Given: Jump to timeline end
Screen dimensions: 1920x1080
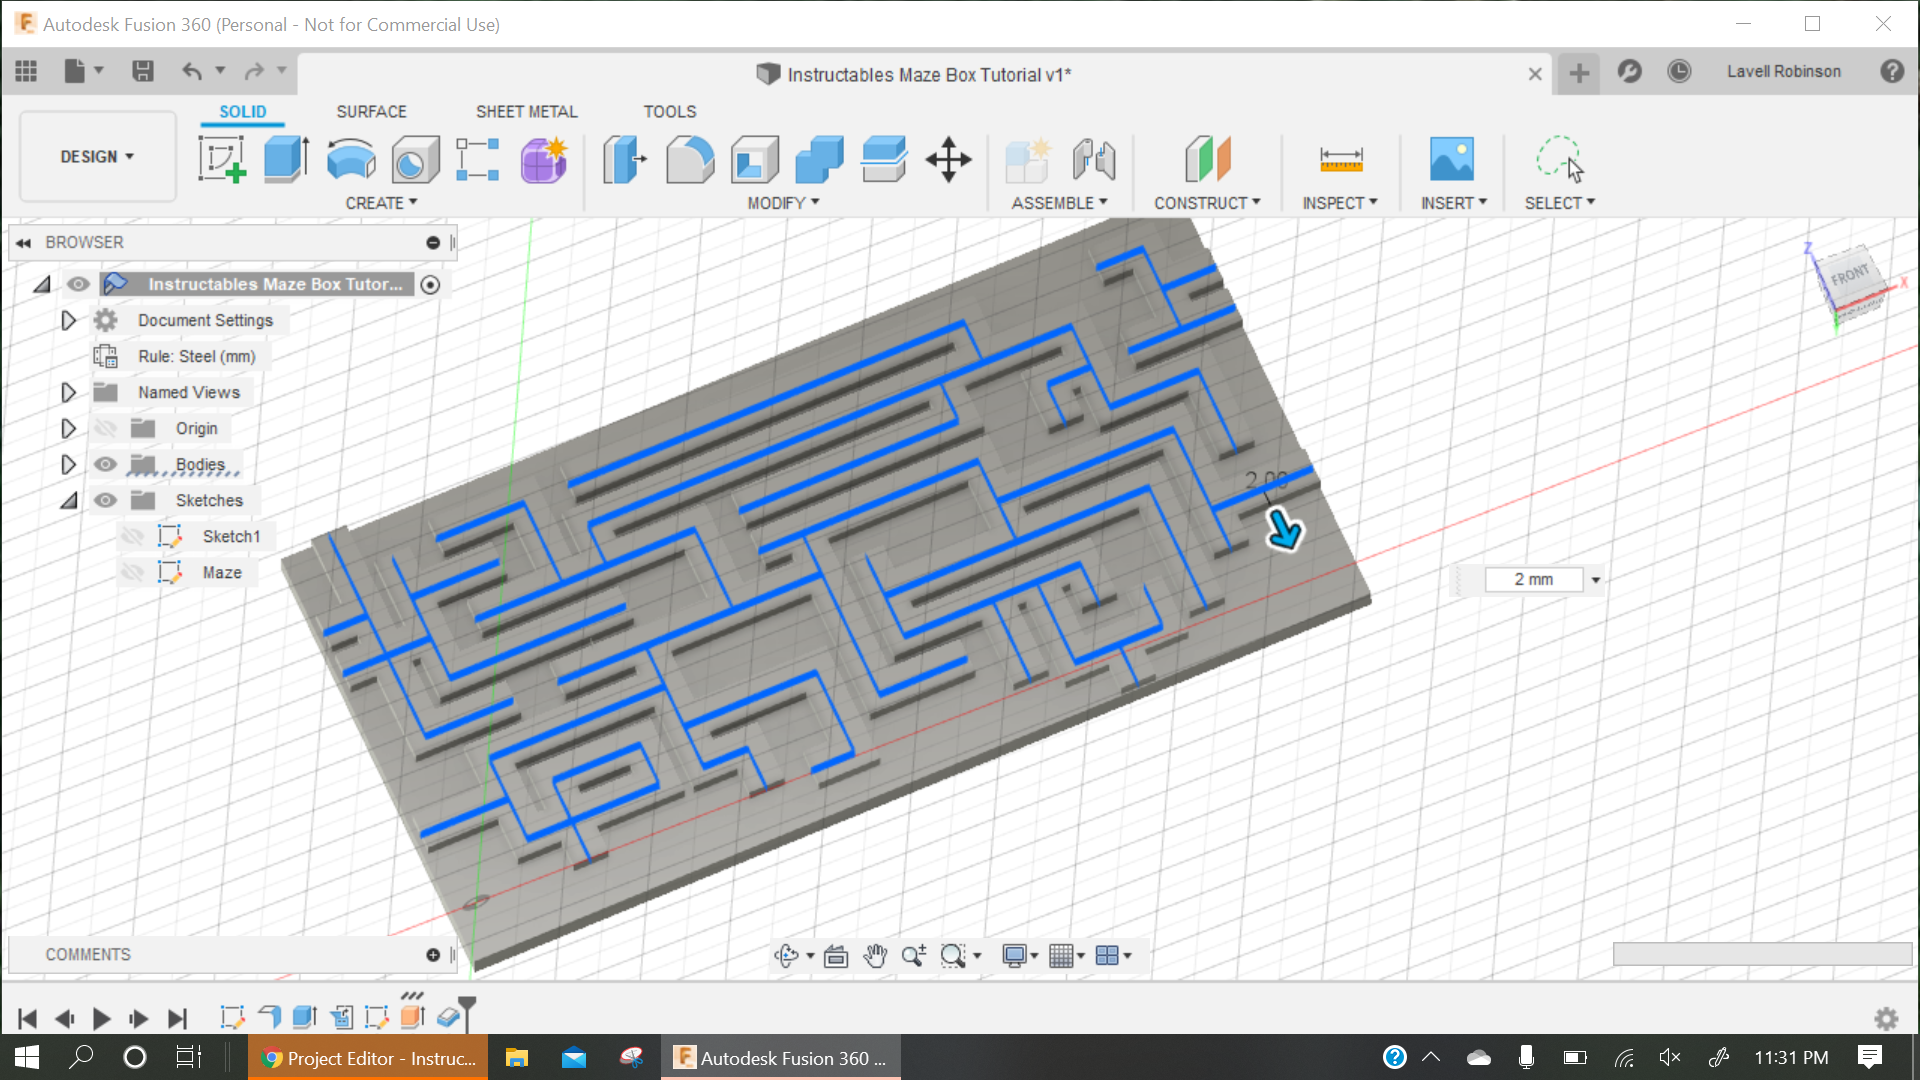Looking at the screenshot, I should tap(177, 1018).
